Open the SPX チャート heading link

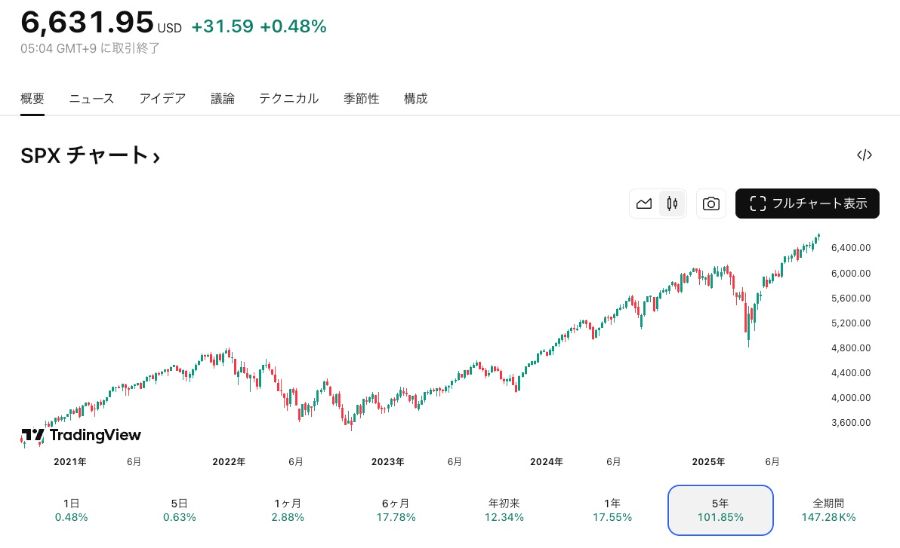click(90, 156)
